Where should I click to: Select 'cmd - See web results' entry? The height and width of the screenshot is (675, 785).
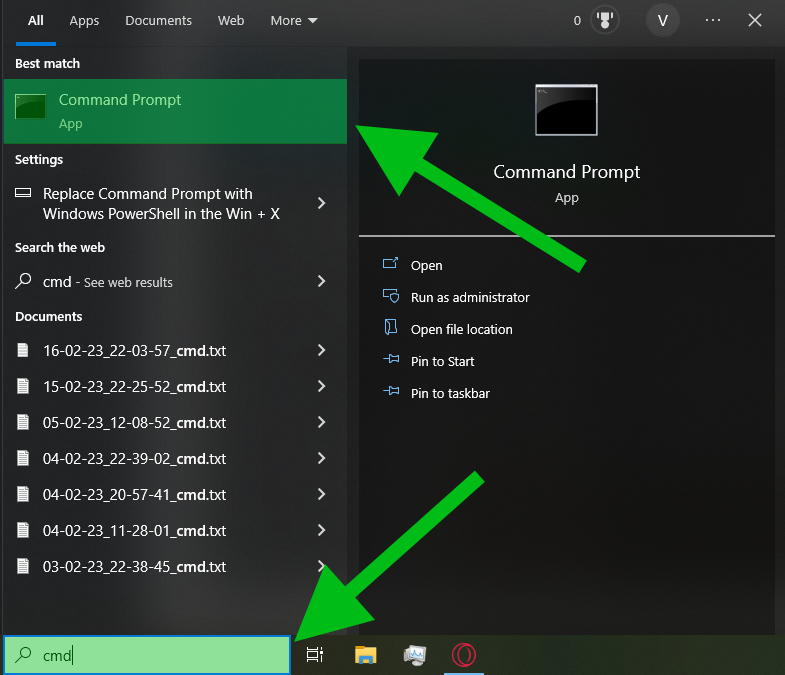point(108,282)
